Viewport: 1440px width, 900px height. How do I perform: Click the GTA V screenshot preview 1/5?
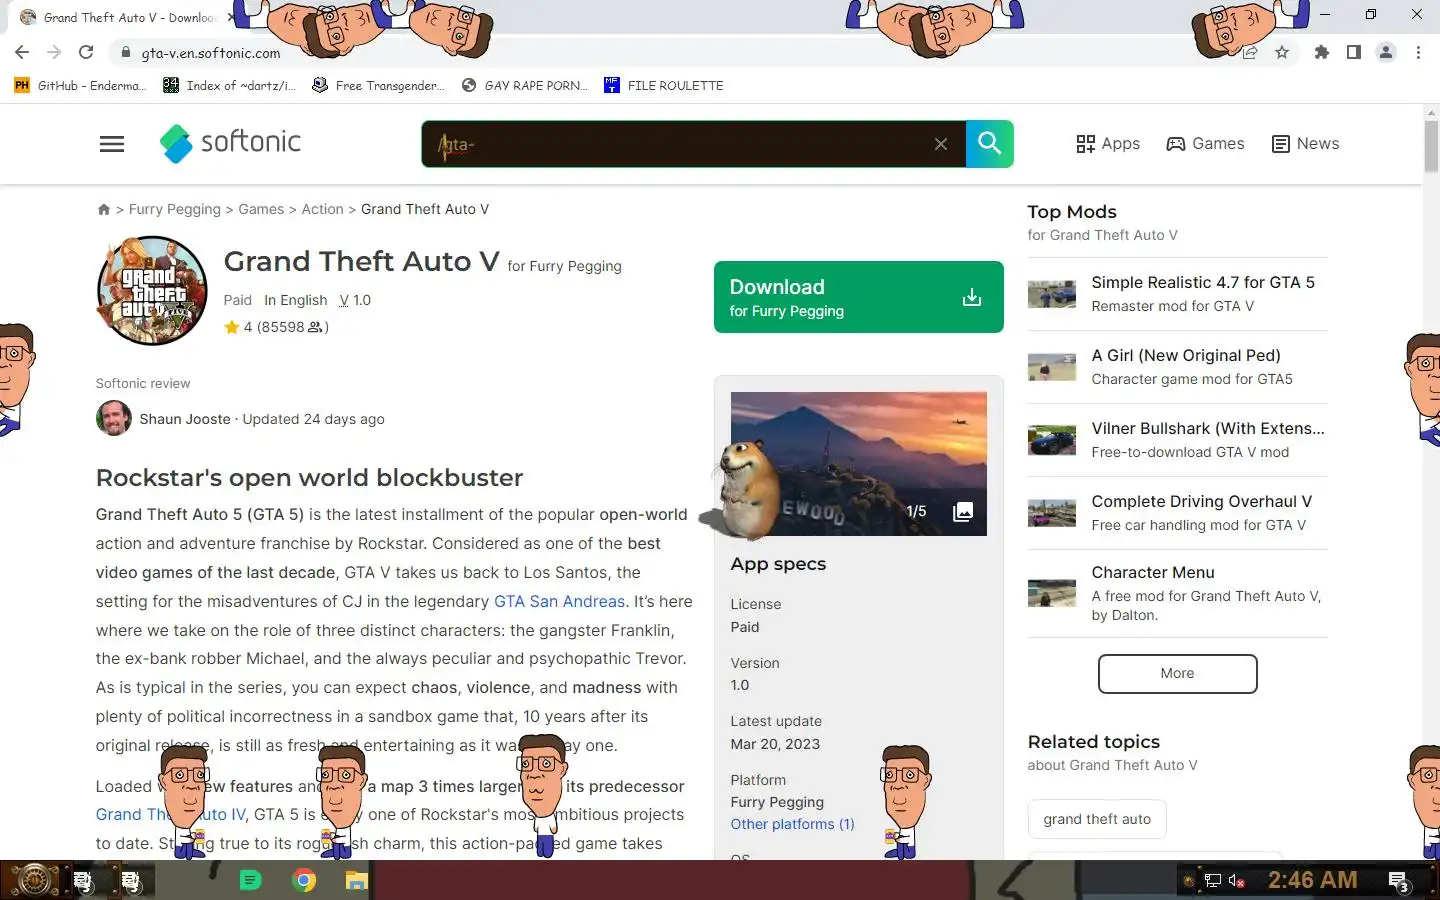(859, 464)
